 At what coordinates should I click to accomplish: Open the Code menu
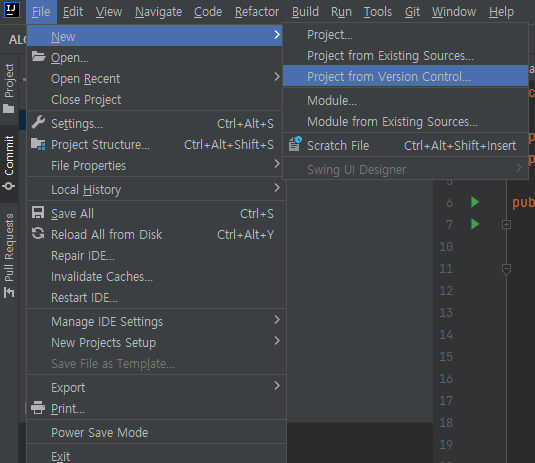click(208, 12)
